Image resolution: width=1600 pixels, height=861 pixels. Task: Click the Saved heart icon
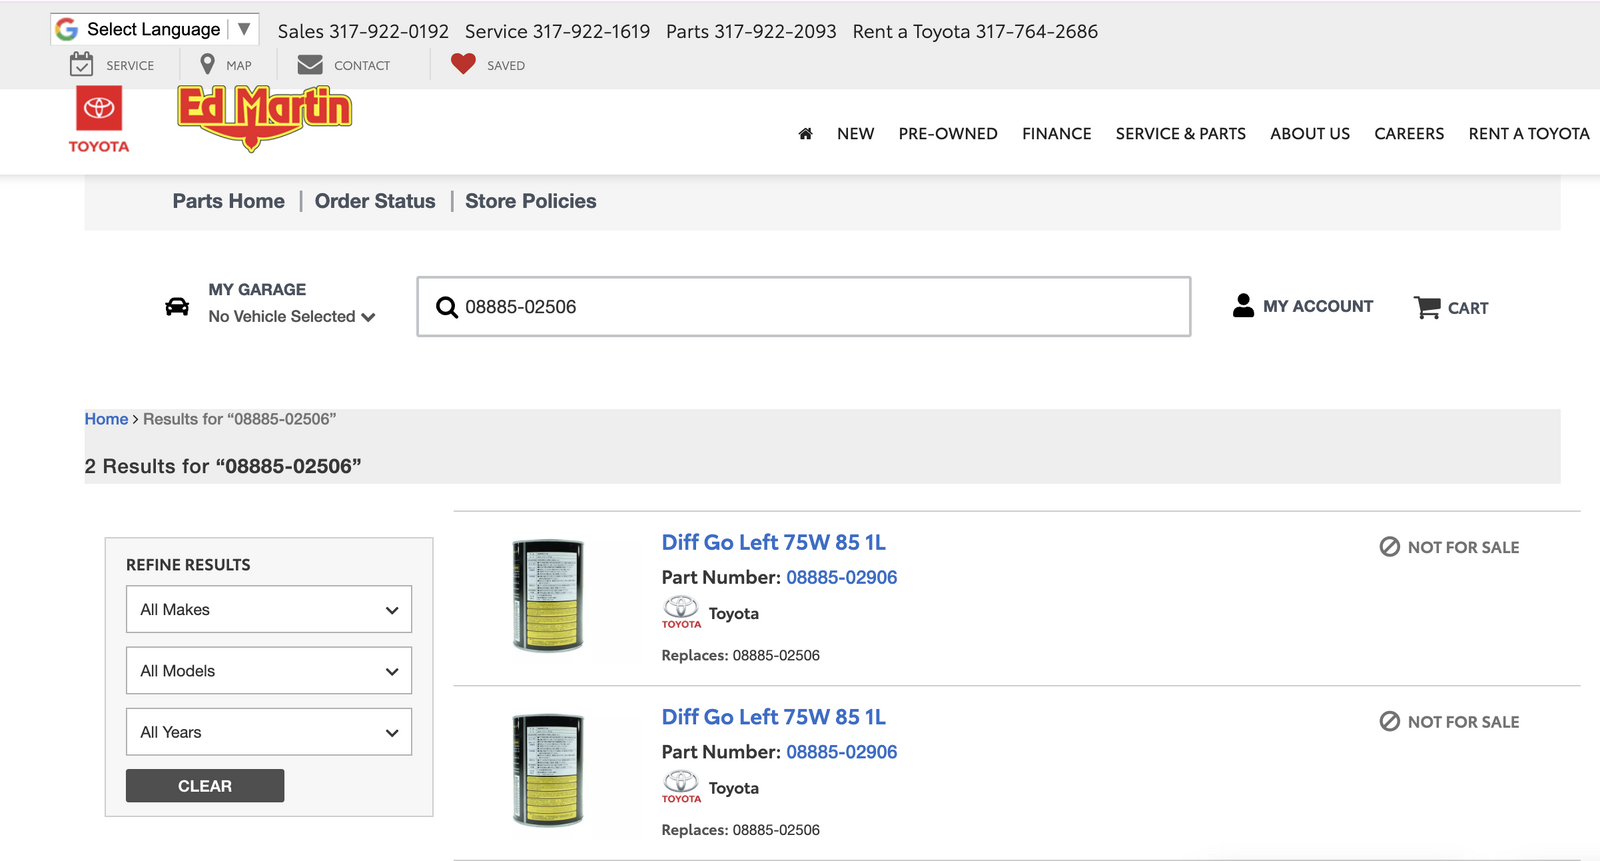coord(463,64)
